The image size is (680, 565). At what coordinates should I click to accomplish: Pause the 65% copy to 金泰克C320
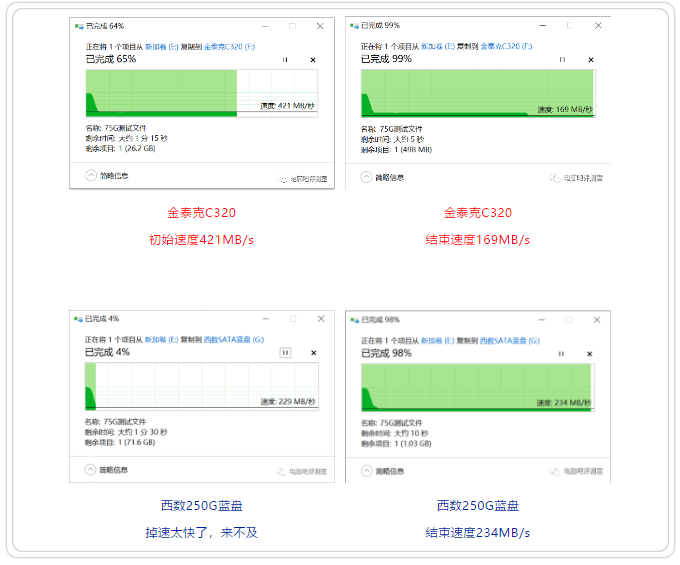pyautogui.click(x=285, y=60)
